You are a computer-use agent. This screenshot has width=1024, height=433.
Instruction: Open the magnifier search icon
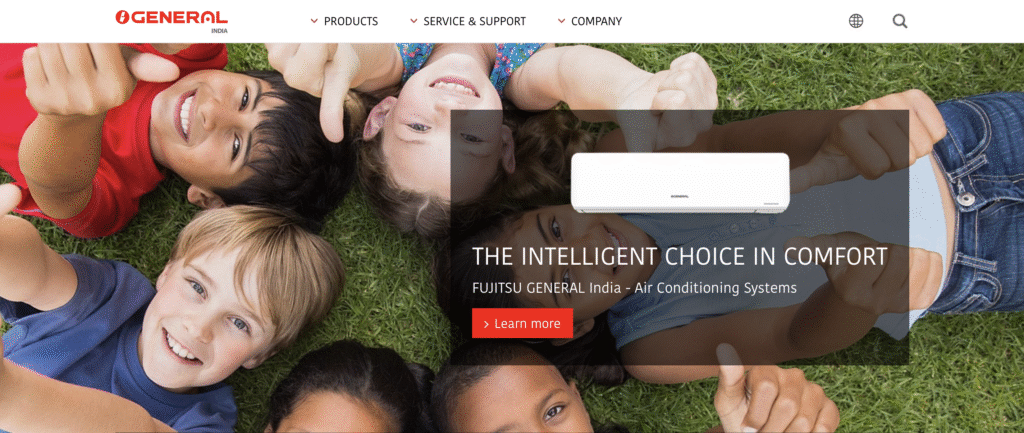(900, 21)
